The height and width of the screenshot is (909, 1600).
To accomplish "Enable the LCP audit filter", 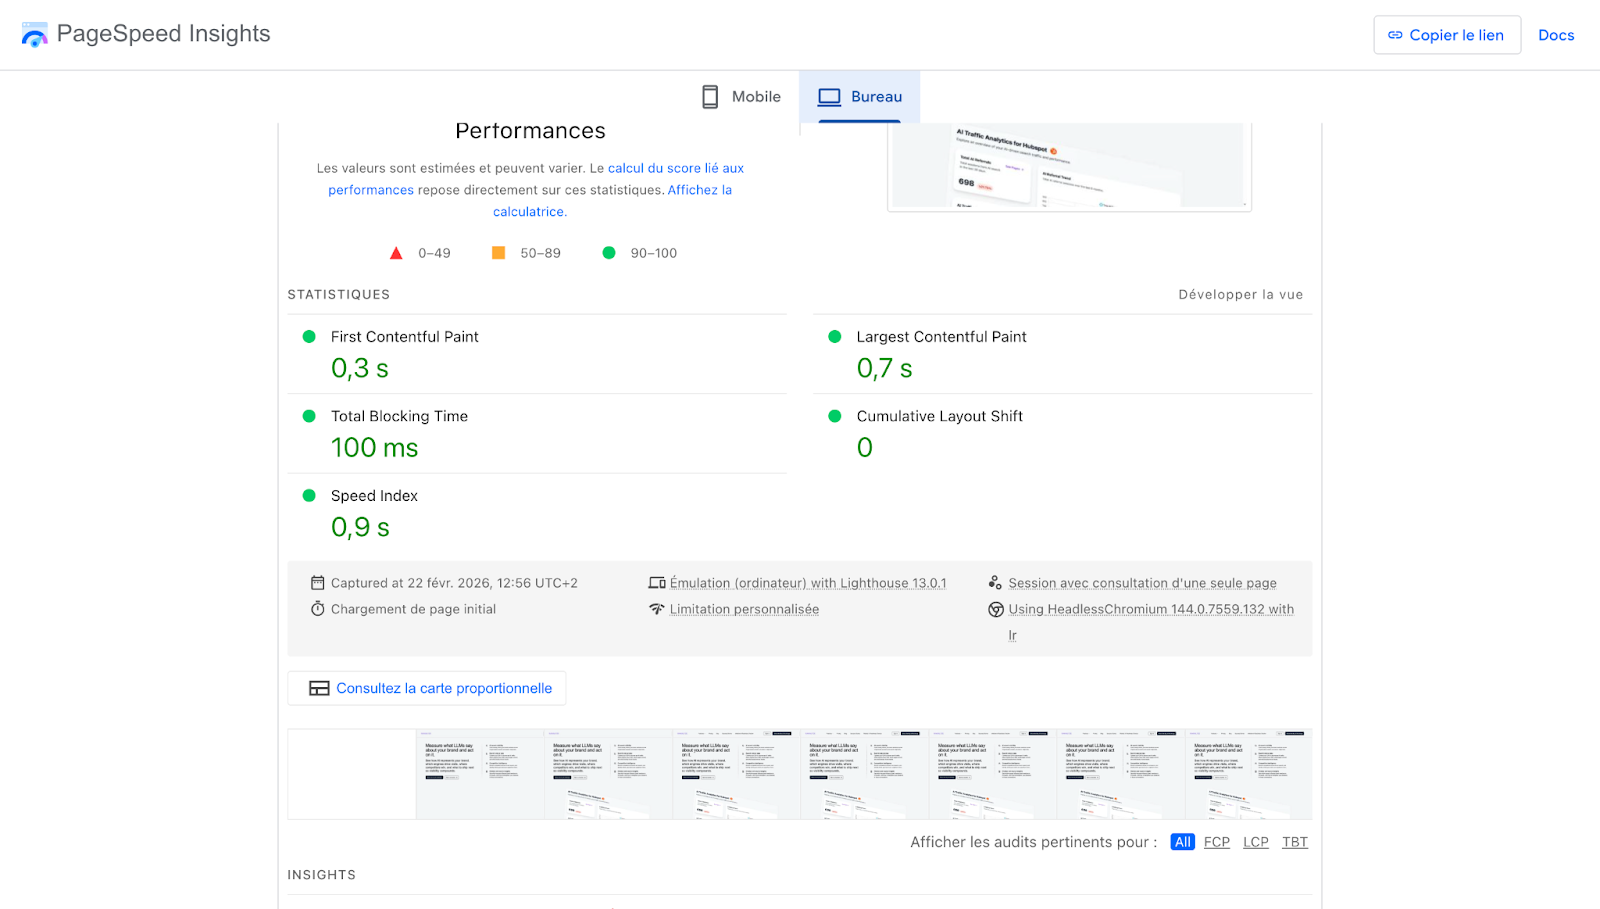I will [x=1255, y=841].
